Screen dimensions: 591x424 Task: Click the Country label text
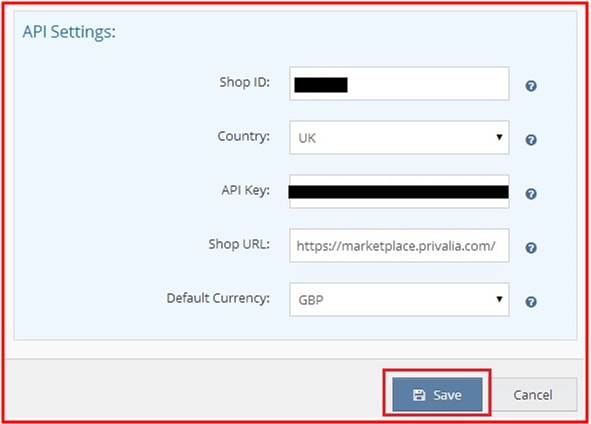pos(243,136)
